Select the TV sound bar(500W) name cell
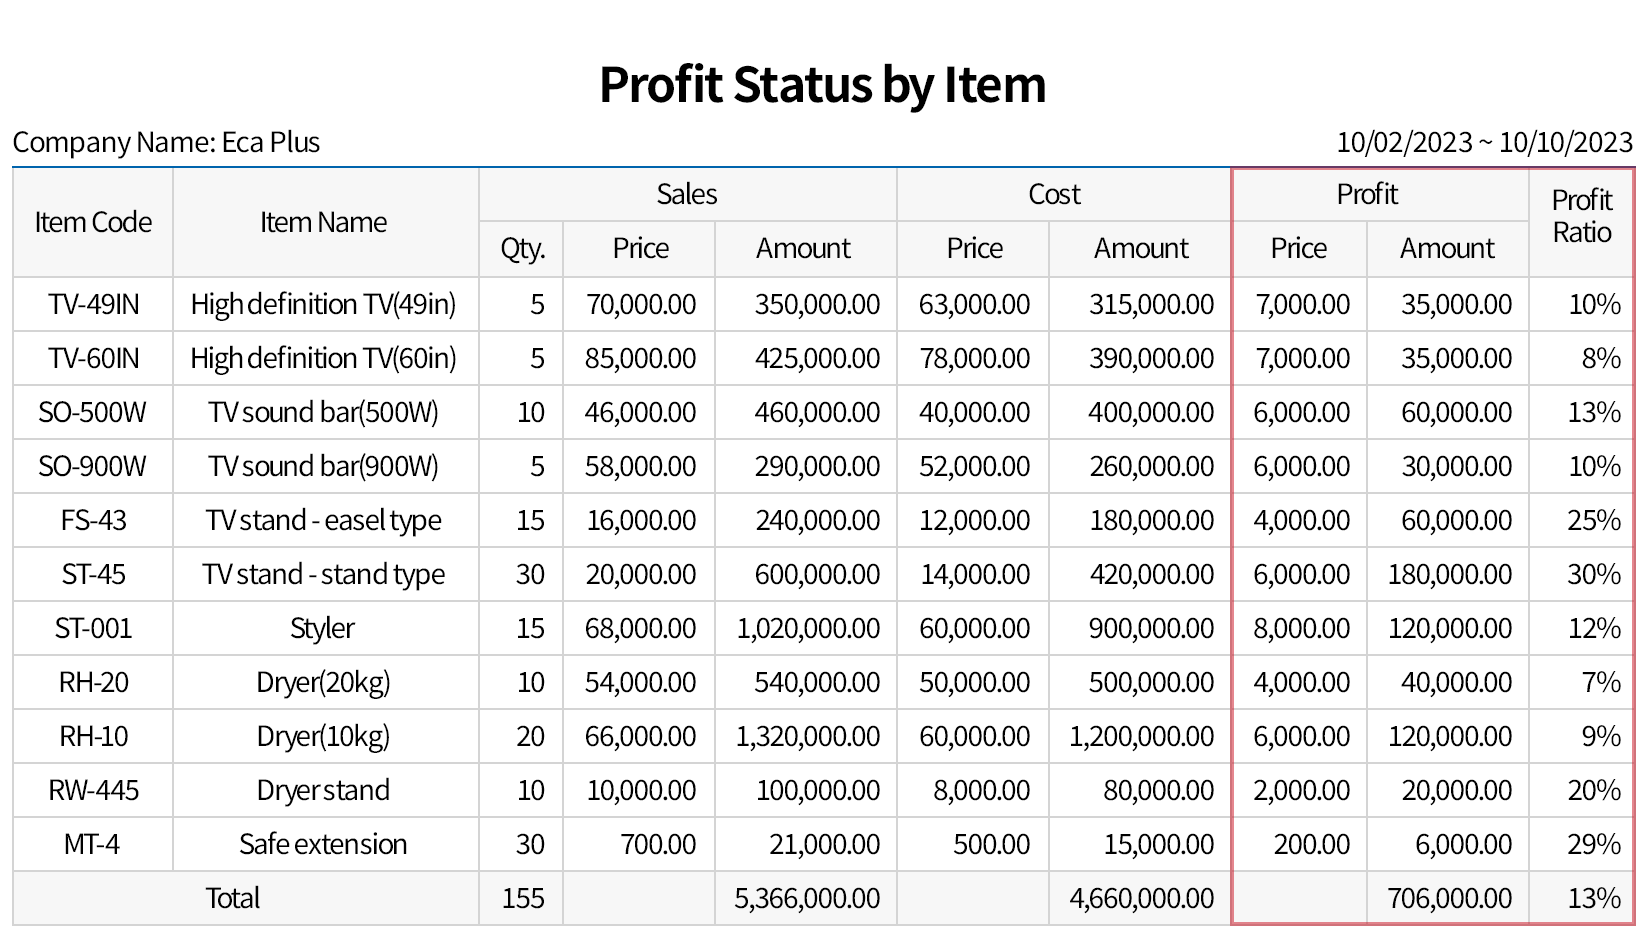 pyautogui.click(x=323, y=412)
